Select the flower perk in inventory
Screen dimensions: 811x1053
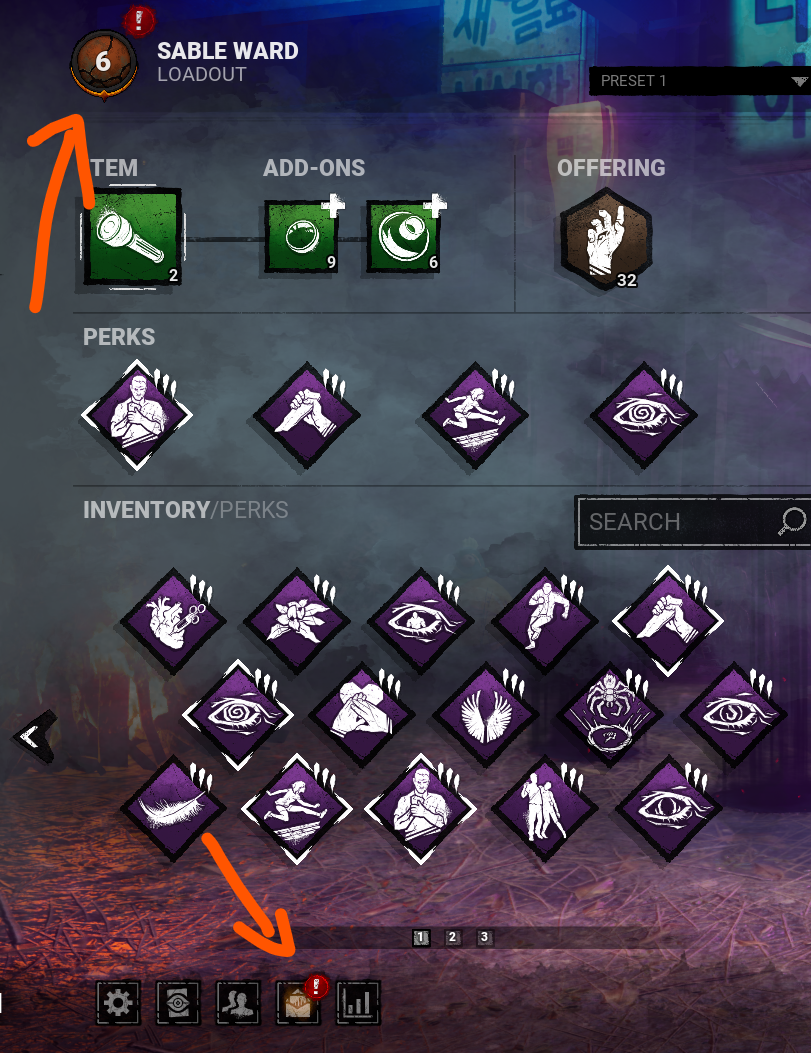(x=297, y=619)
